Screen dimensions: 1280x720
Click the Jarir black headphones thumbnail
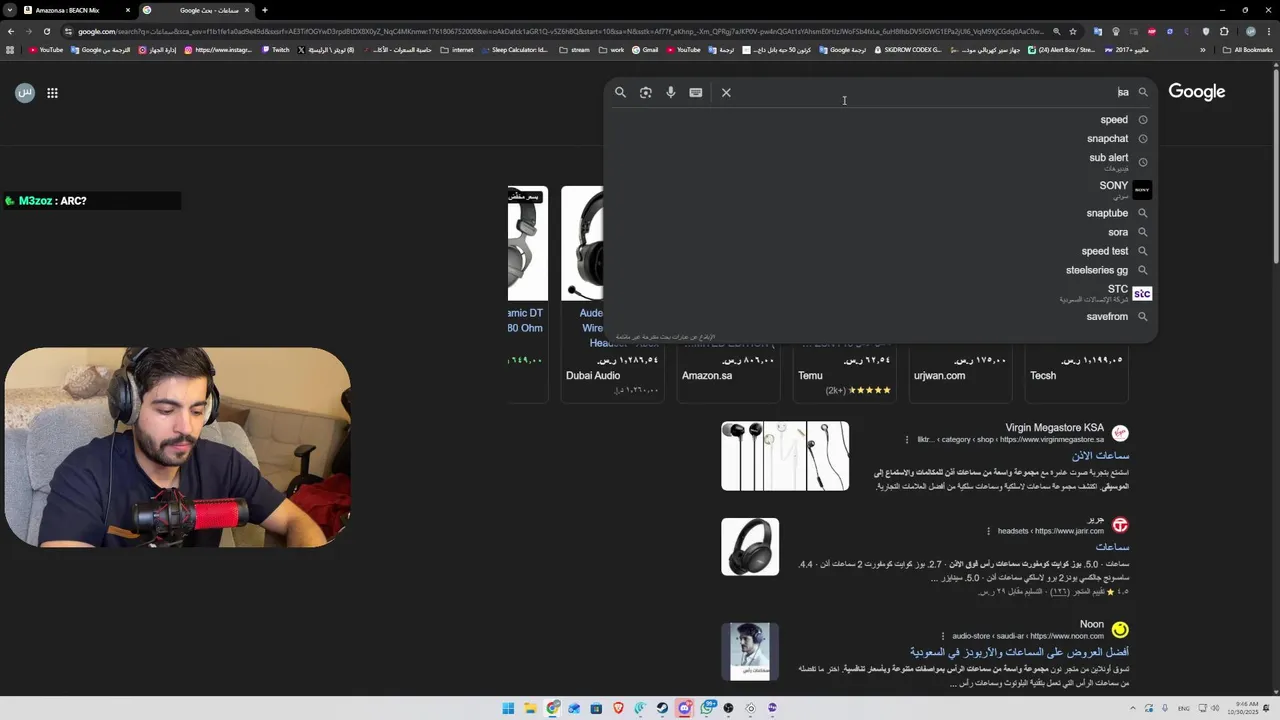click(x=750, y=547)
